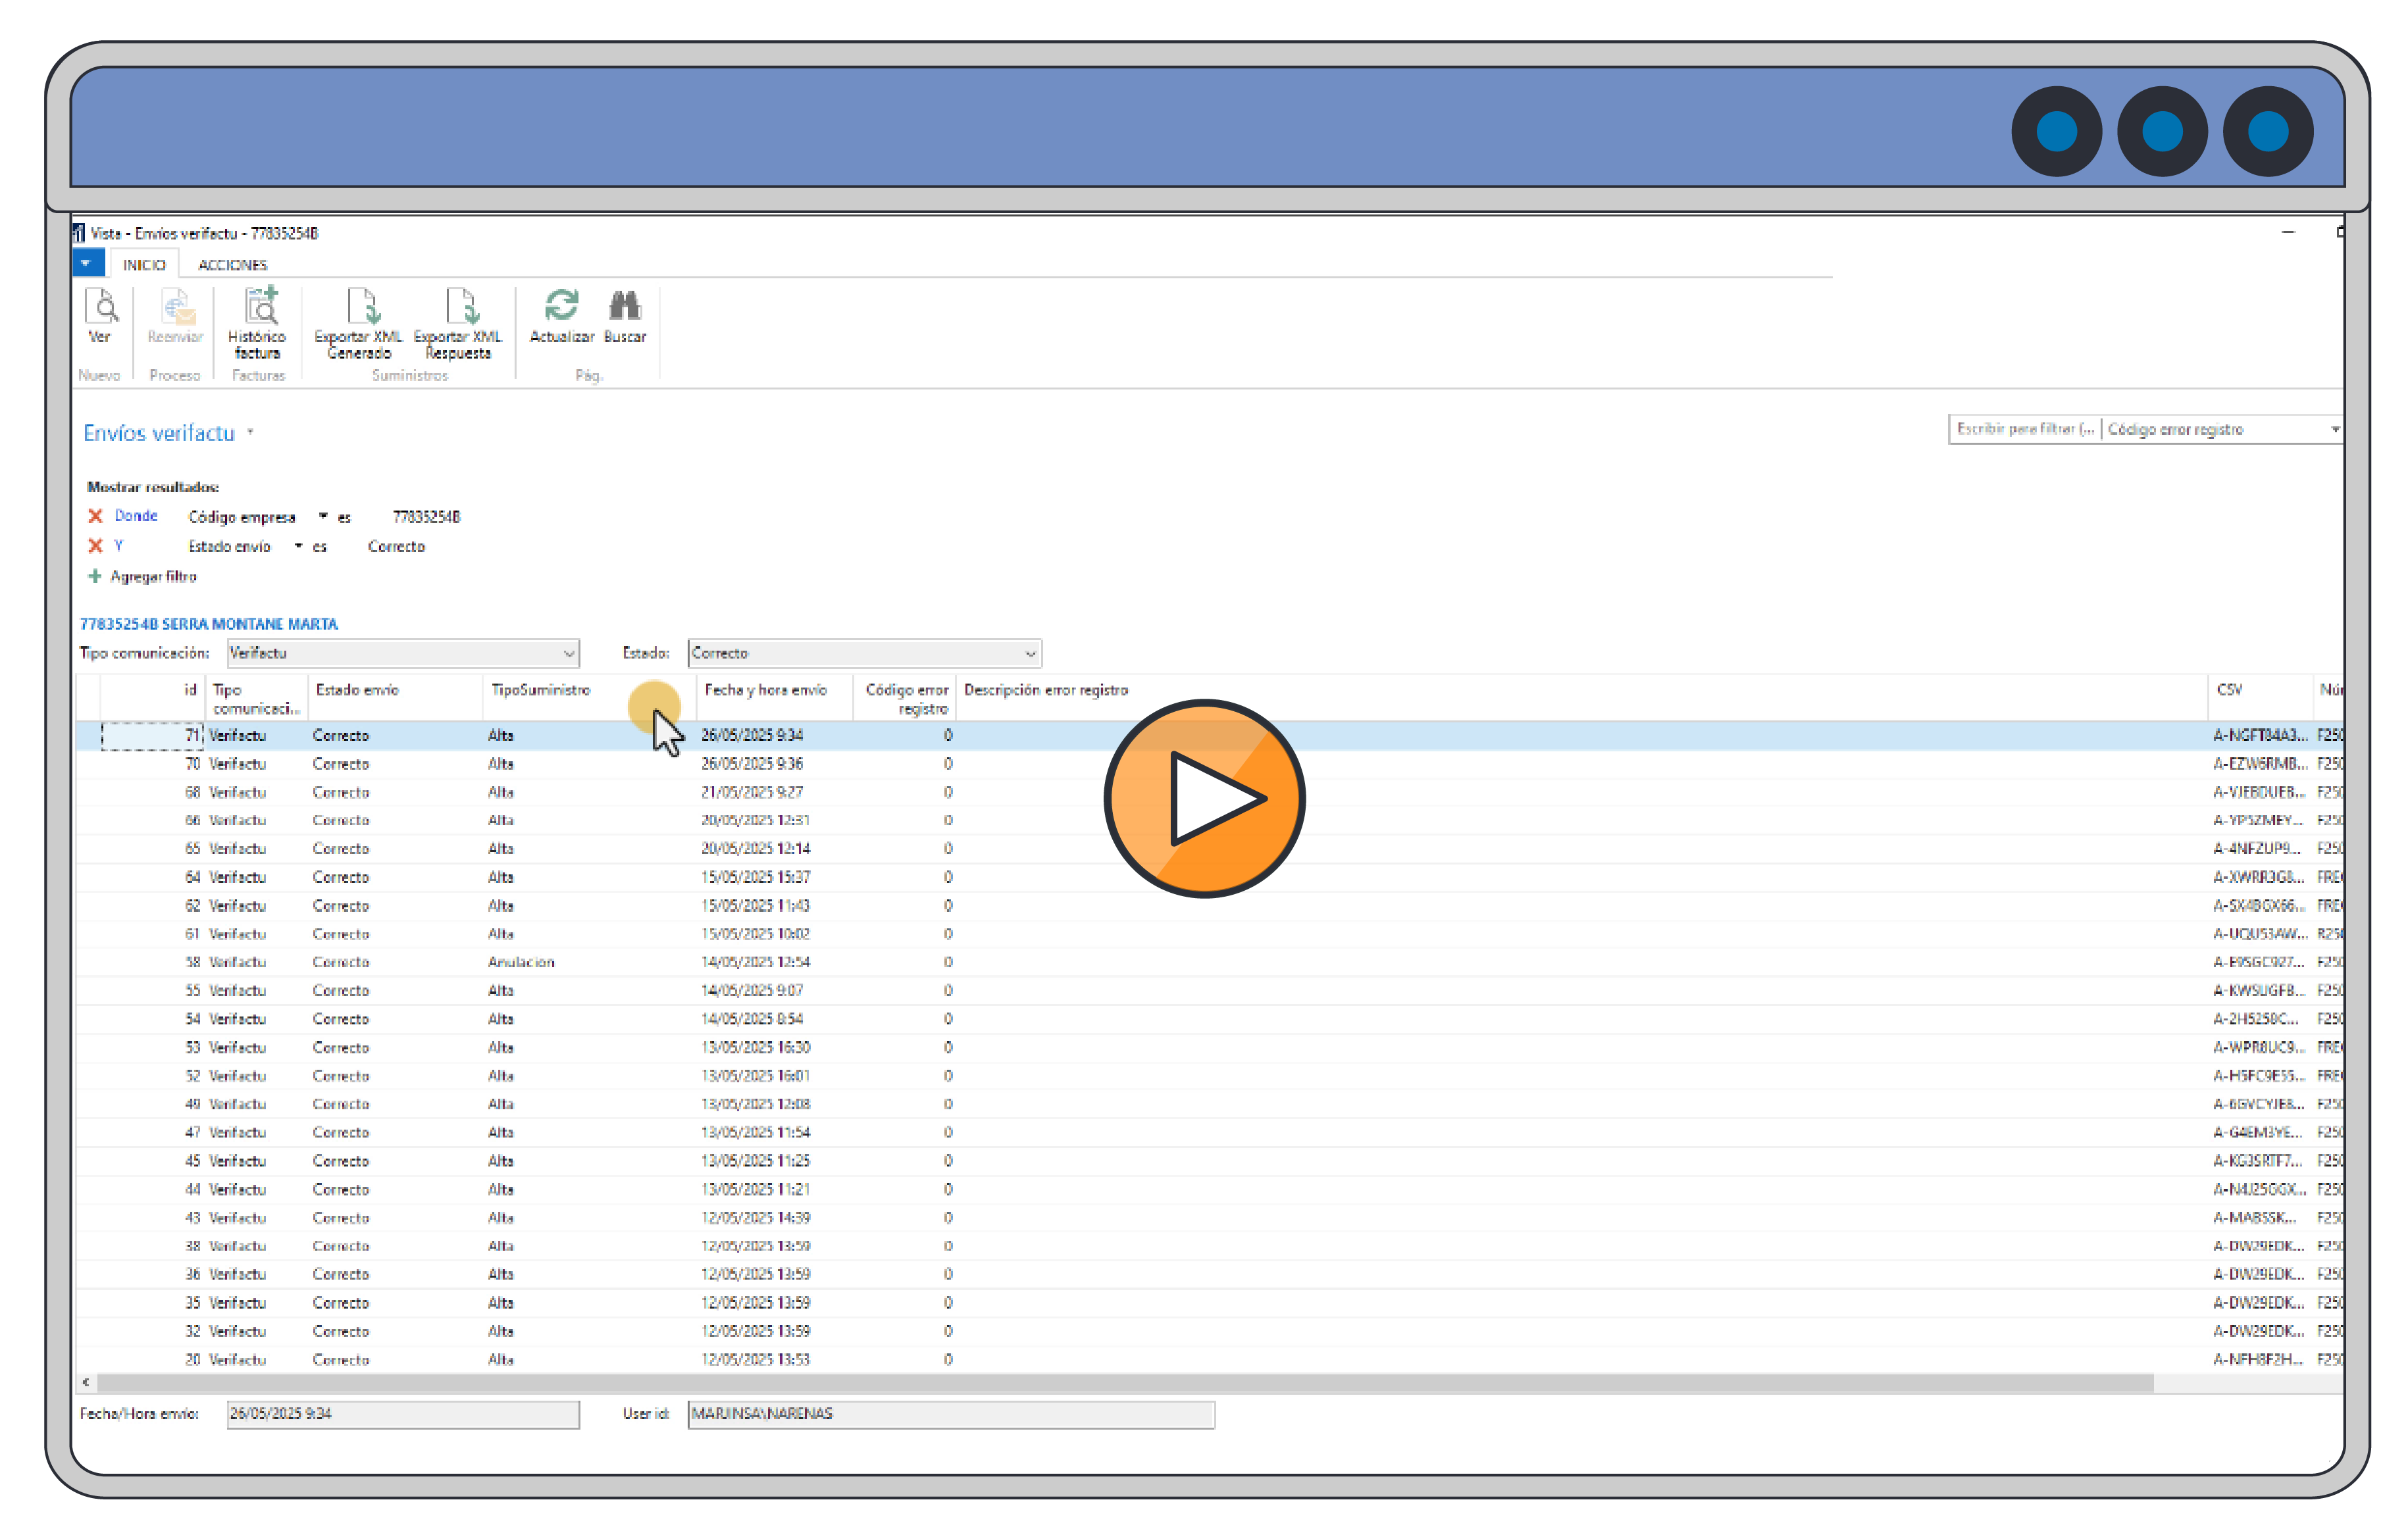Click the Envíos verifactu page title
The width and height of the screenshot is (2408, 1529).
160,434
